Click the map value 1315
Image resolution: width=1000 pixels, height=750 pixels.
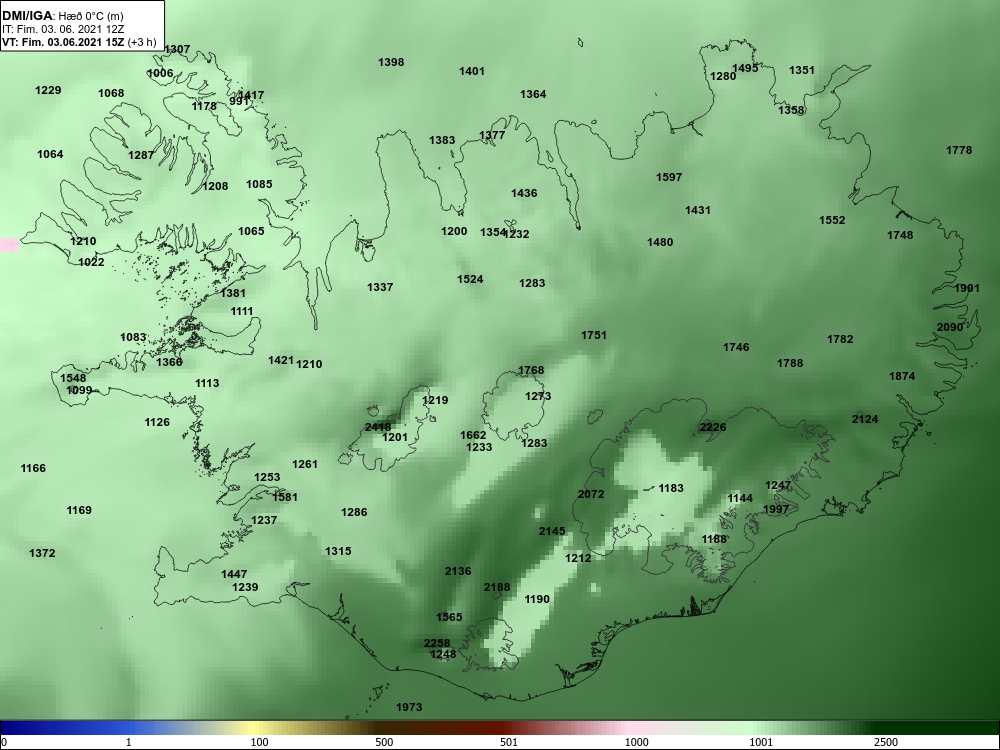[x=338, y=552]
